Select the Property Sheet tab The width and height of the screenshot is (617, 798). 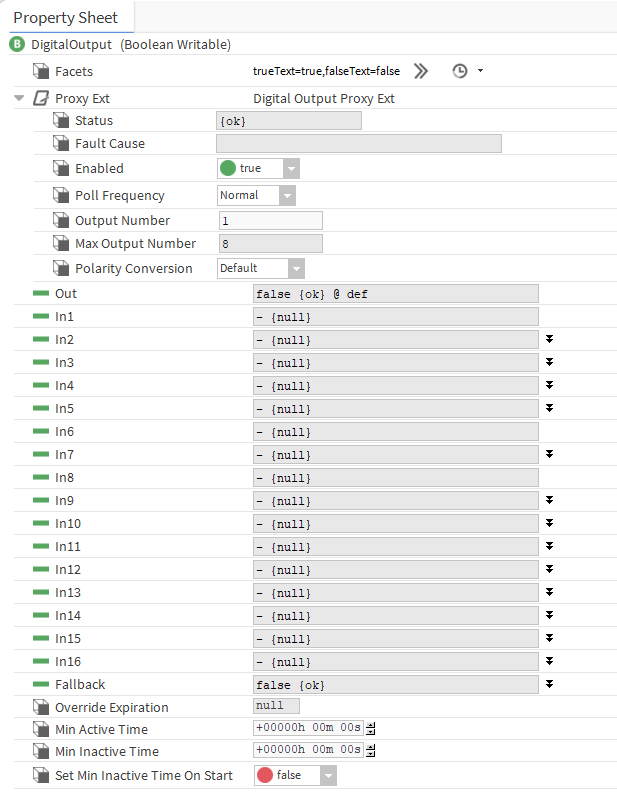(66, 17)
